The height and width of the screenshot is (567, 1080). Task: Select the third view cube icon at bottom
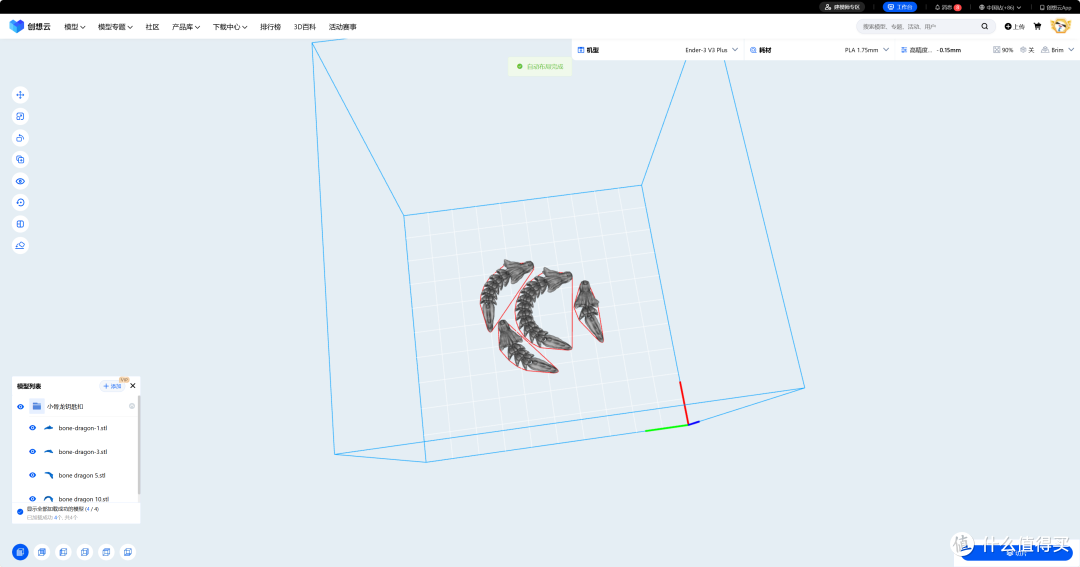click(x=63, y=552)
